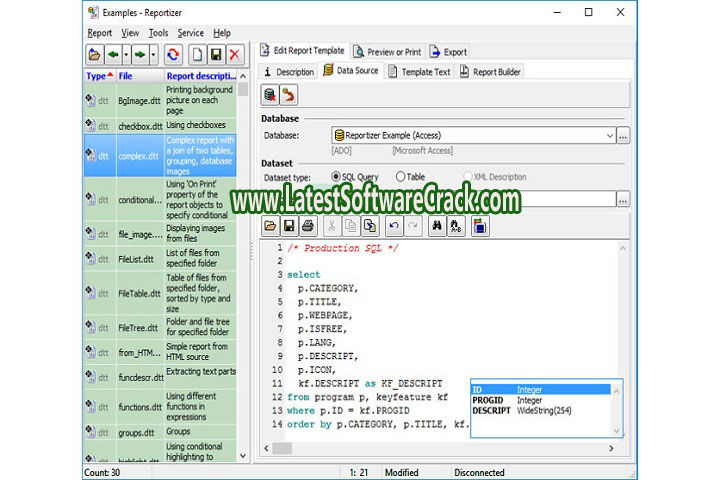Click the report list scroll-down arrow

pyautogui.click(x=243, y=456)
